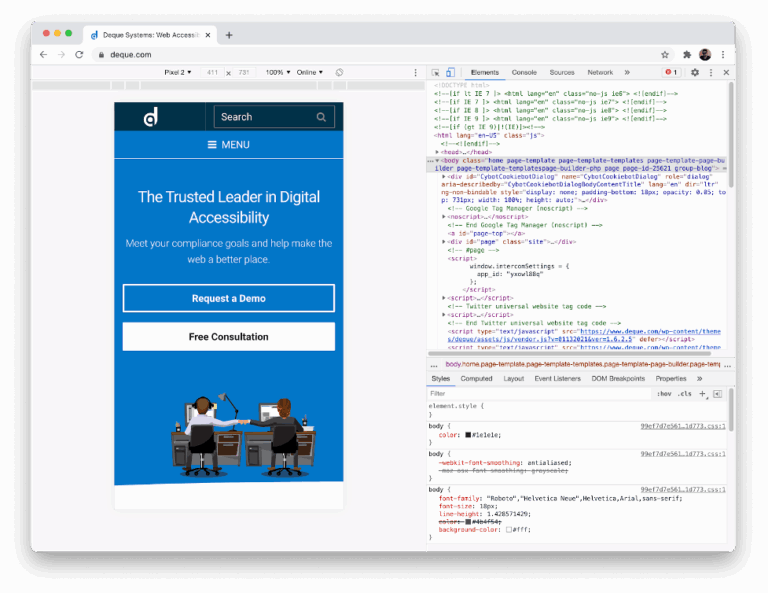Switch to the Elements panel tab

click(484, 72)
